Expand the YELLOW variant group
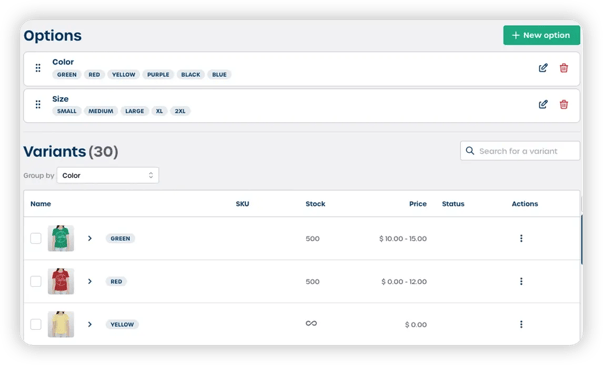Image resolution: width=603 pixels, height=365 pixels. pos(90,324)
